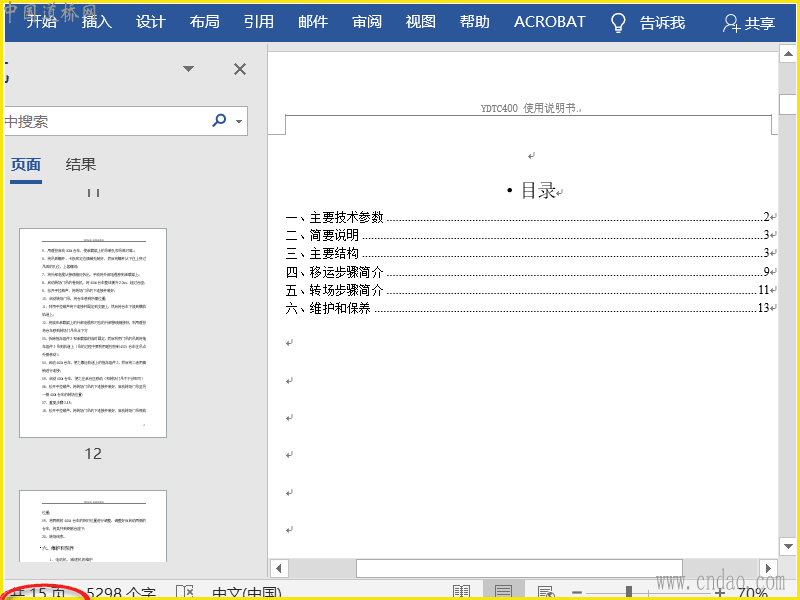
Task: Click the 70% zoom level
Action: pyautogui.click(x=753, y=593)
